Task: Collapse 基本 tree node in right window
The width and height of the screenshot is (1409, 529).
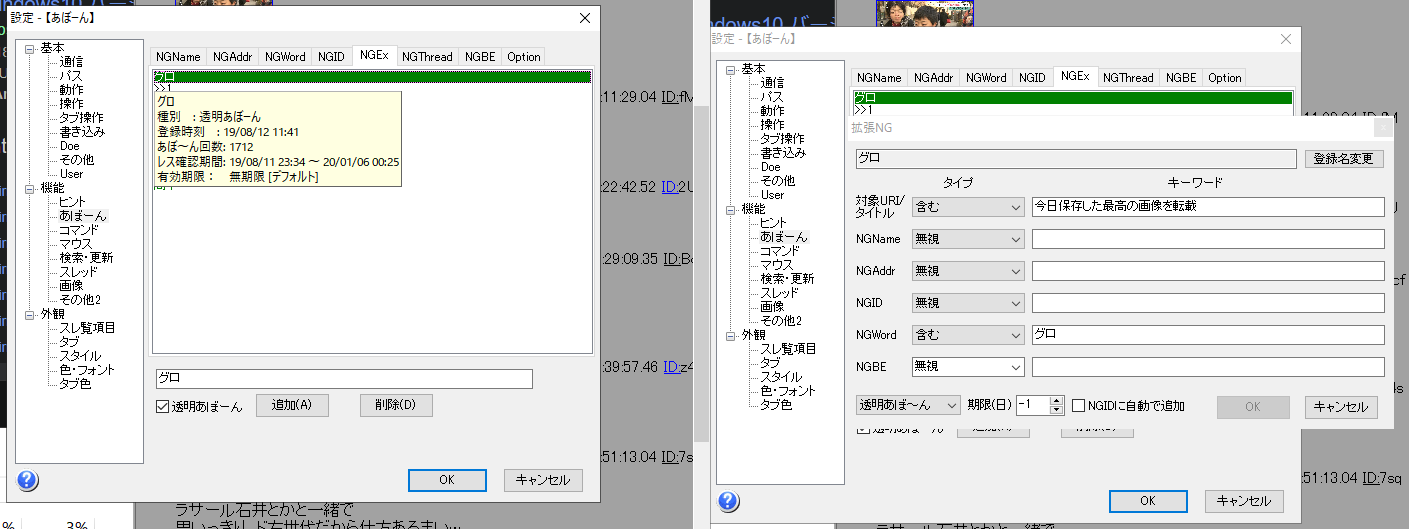Action: (x=731, y=69)
